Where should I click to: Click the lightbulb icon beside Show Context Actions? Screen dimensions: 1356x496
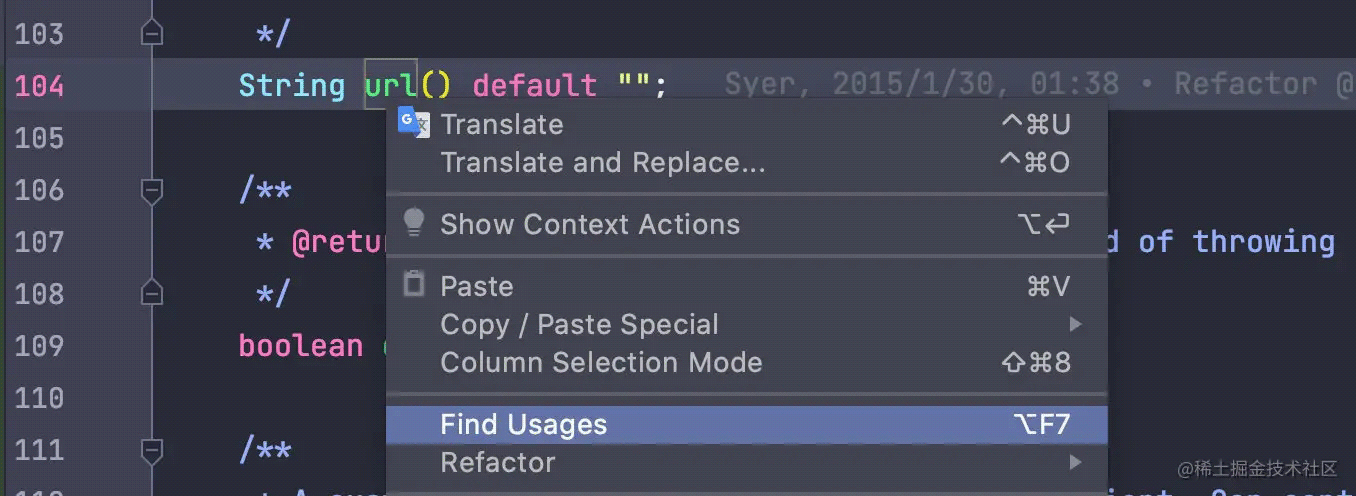click(413, 223)
